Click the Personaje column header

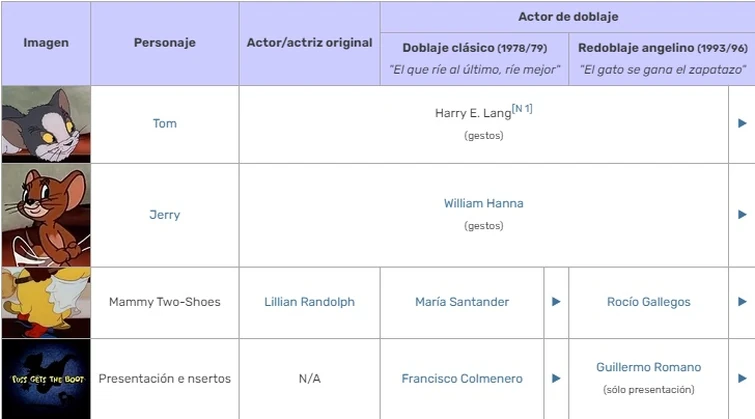tap(164, 43)
